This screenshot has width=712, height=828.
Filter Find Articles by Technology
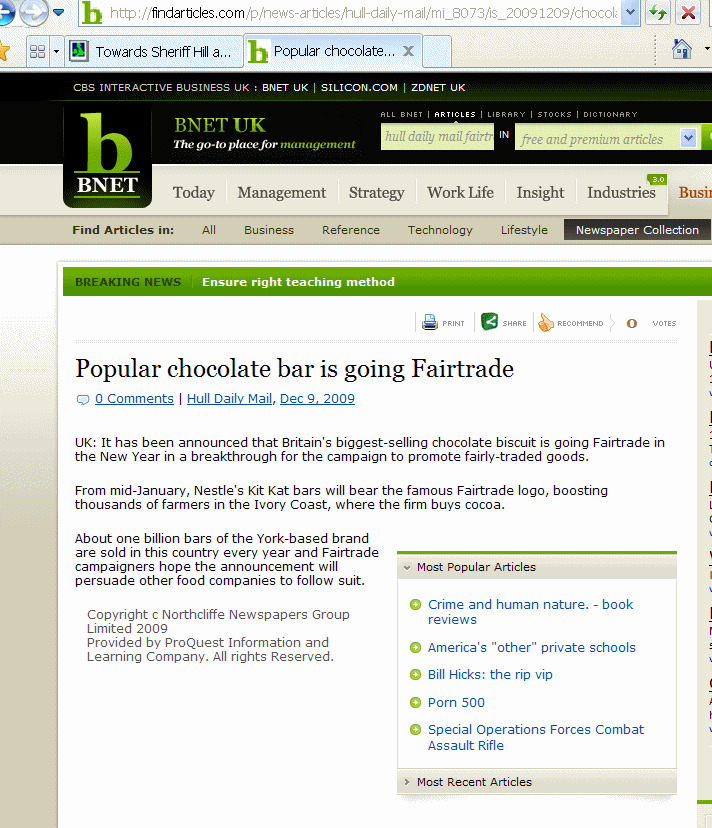pyautogui.click(x=440, y=230)
